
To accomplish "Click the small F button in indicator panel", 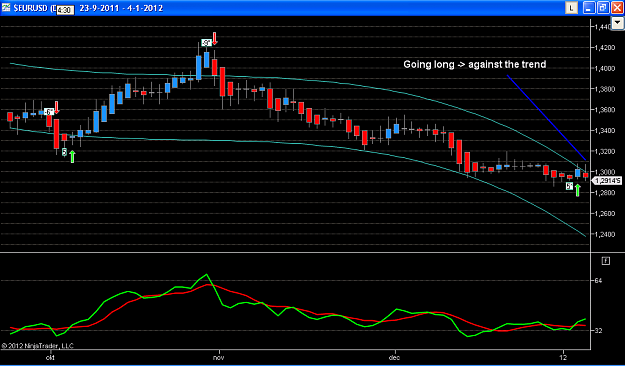I will (x=605, y=261).
